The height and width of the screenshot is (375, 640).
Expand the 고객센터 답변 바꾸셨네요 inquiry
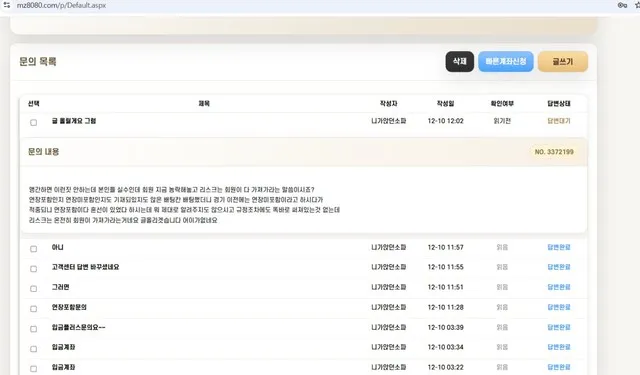(x=85, y=267)
